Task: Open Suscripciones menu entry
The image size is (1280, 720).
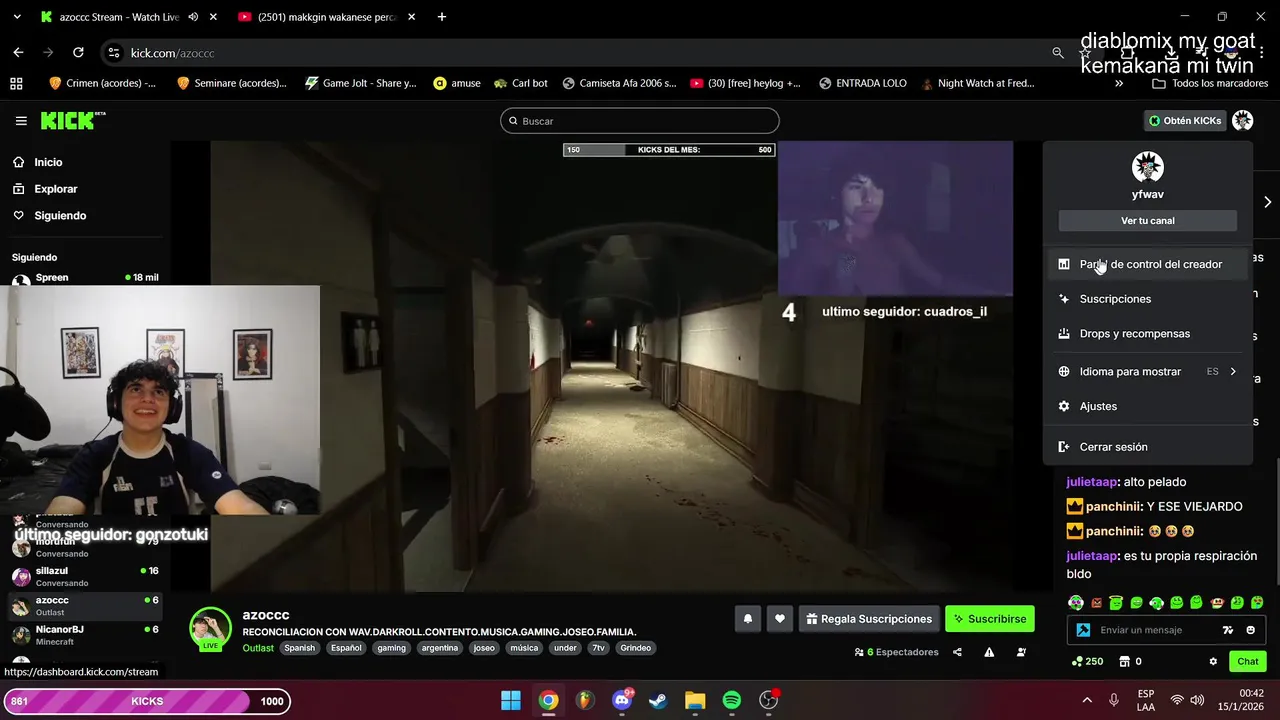Action: [1148, 299]
